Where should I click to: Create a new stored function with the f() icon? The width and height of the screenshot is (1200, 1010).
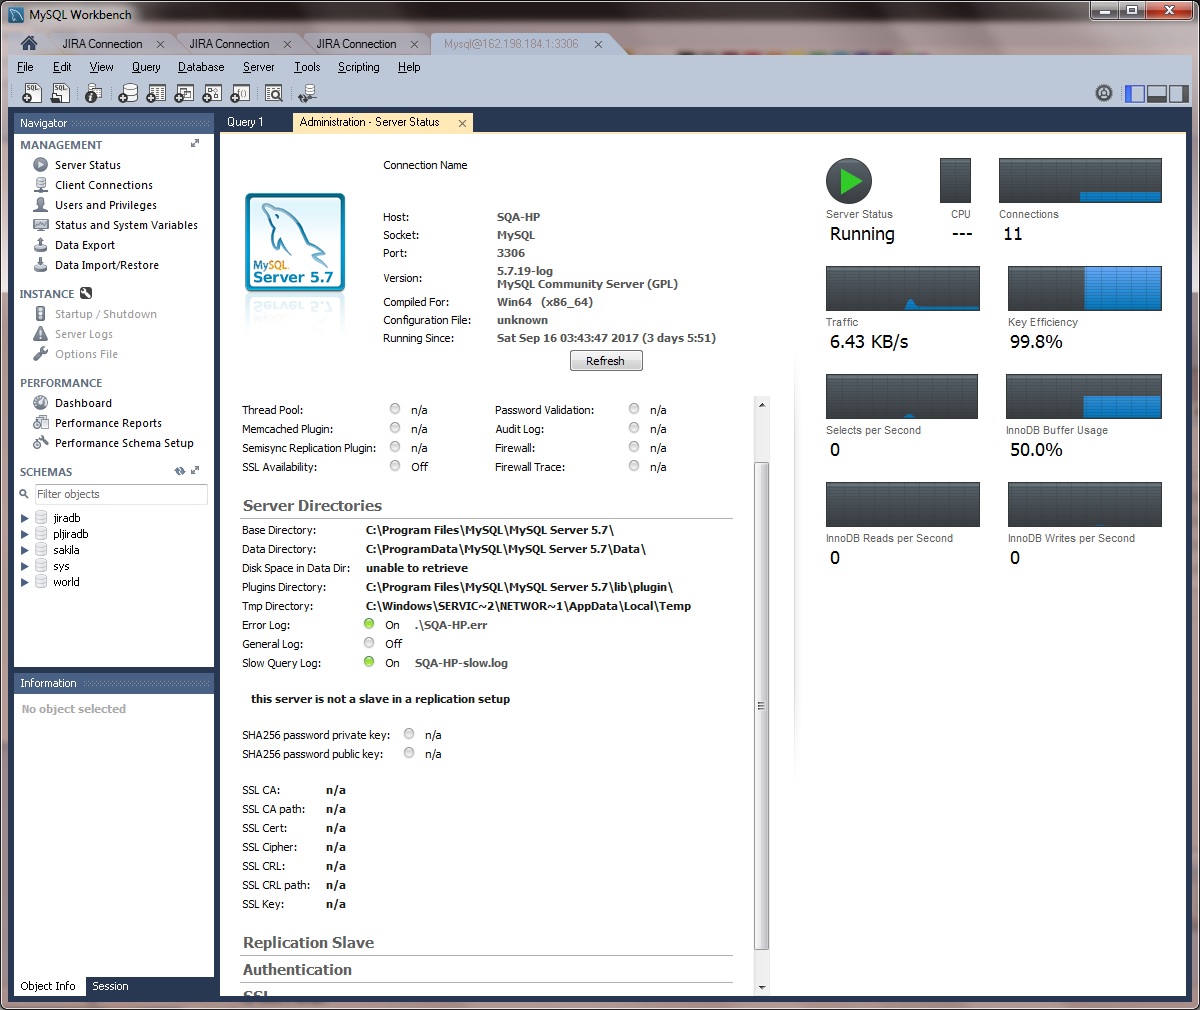[x=240, y=92]
